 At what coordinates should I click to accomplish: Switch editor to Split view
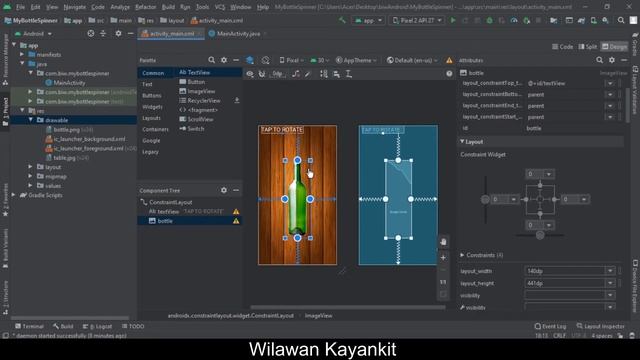point(588,47)
